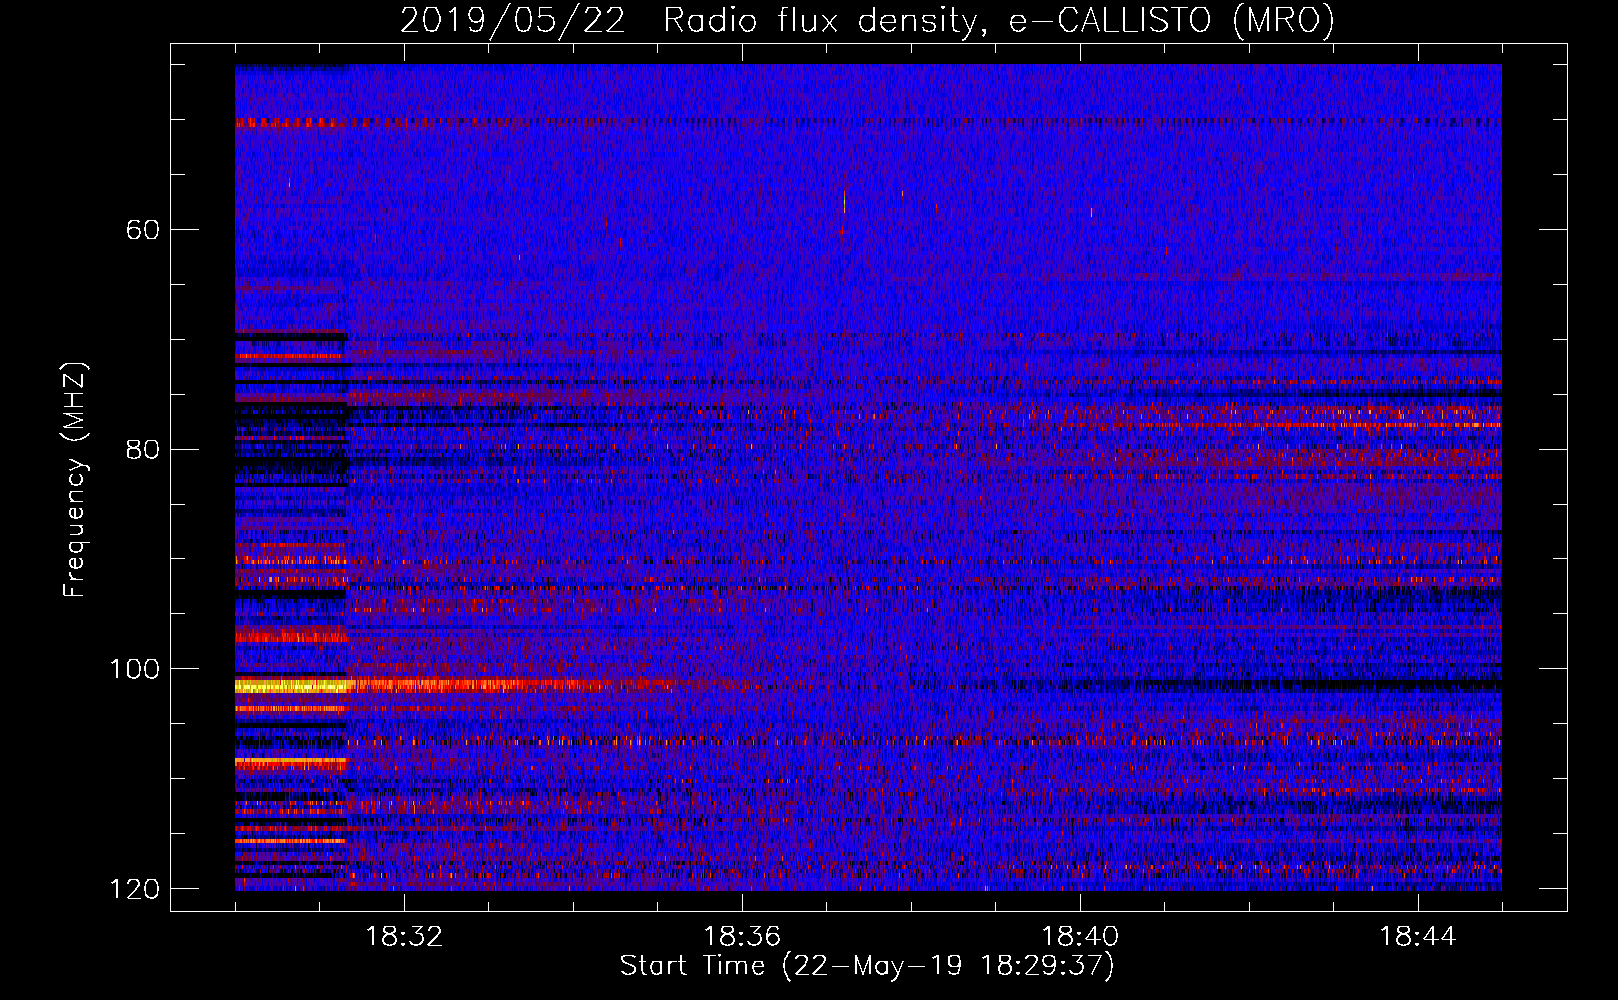Click the plot title "Radio flux density, e-CALLISTO (MRO)"
This screenshot has height=1000, width=1618.
coord(999,20)
